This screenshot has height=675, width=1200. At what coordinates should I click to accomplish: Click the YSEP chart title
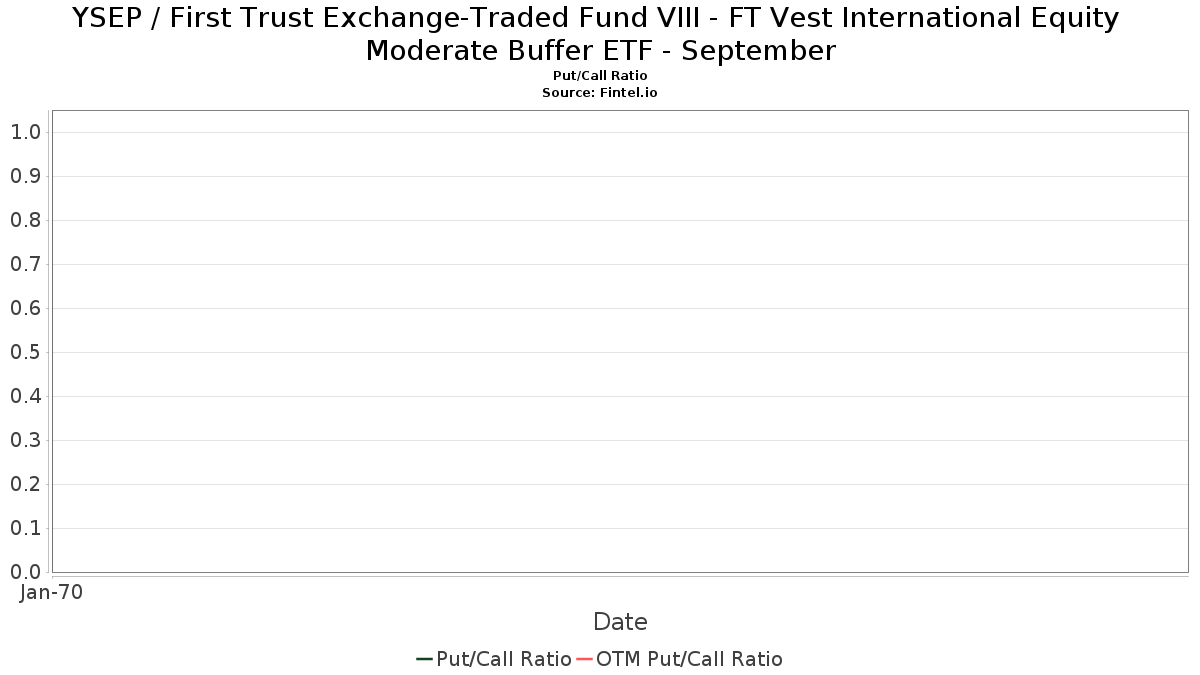[600, 33]
